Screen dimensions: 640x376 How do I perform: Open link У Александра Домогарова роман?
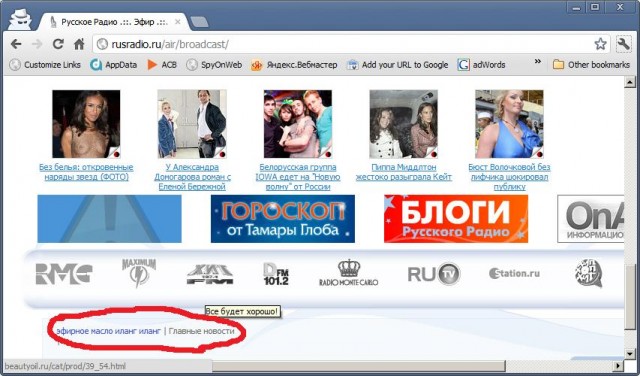pyautogui.click(x=192, y=177)
